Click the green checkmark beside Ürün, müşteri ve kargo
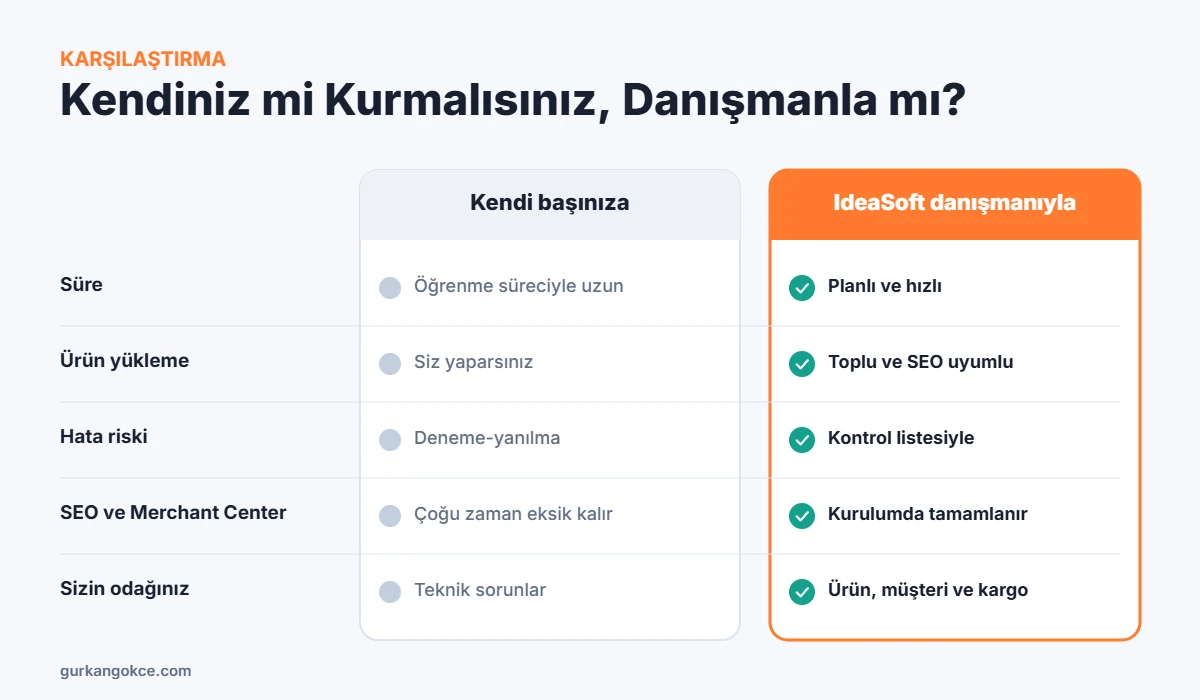 [802, 591]
